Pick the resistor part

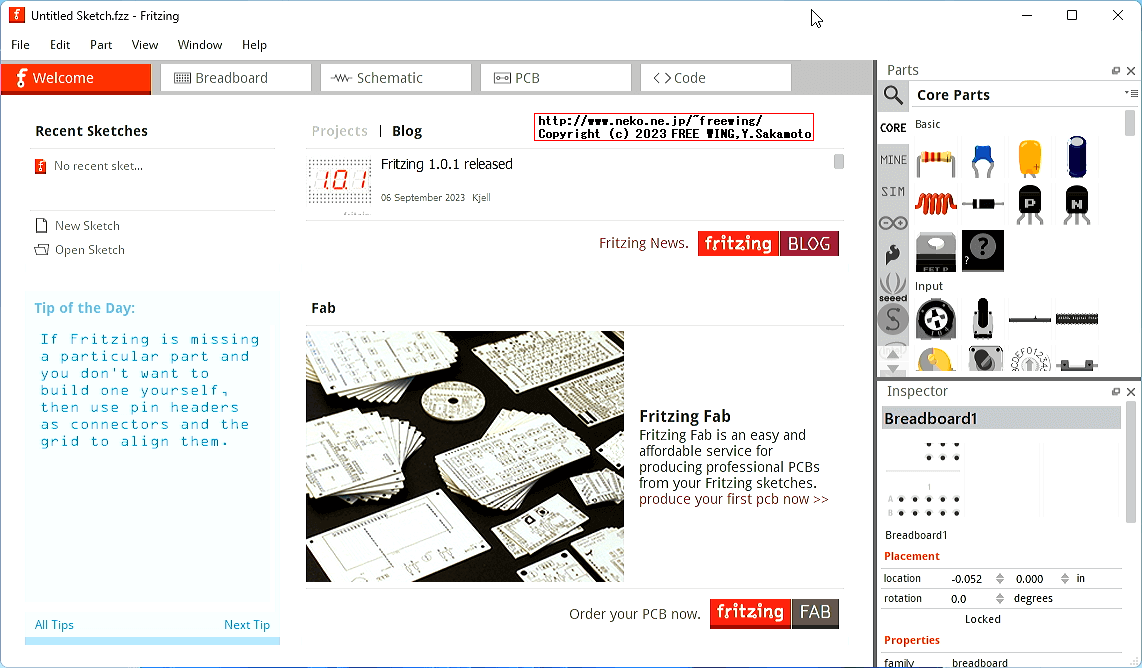point(936,160)
